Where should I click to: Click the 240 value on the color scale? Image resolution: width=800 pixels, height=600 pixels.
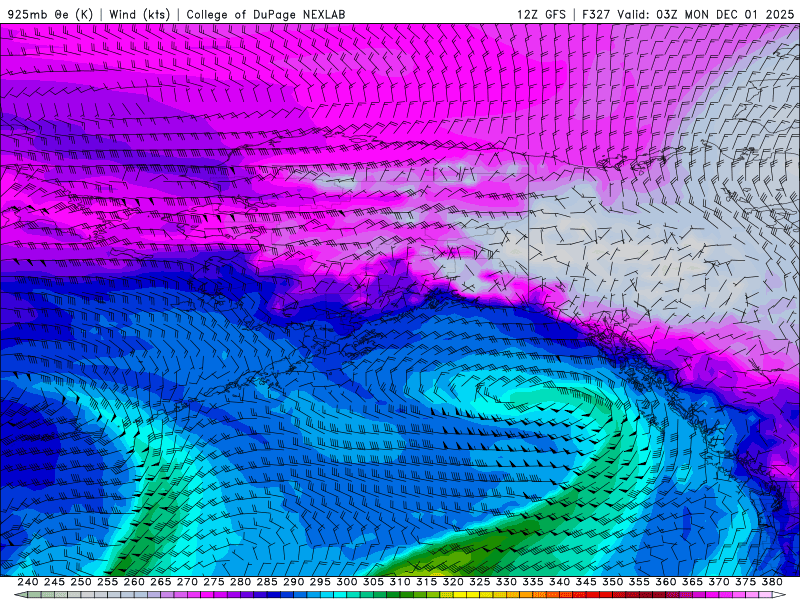click(x=28, y=582)
